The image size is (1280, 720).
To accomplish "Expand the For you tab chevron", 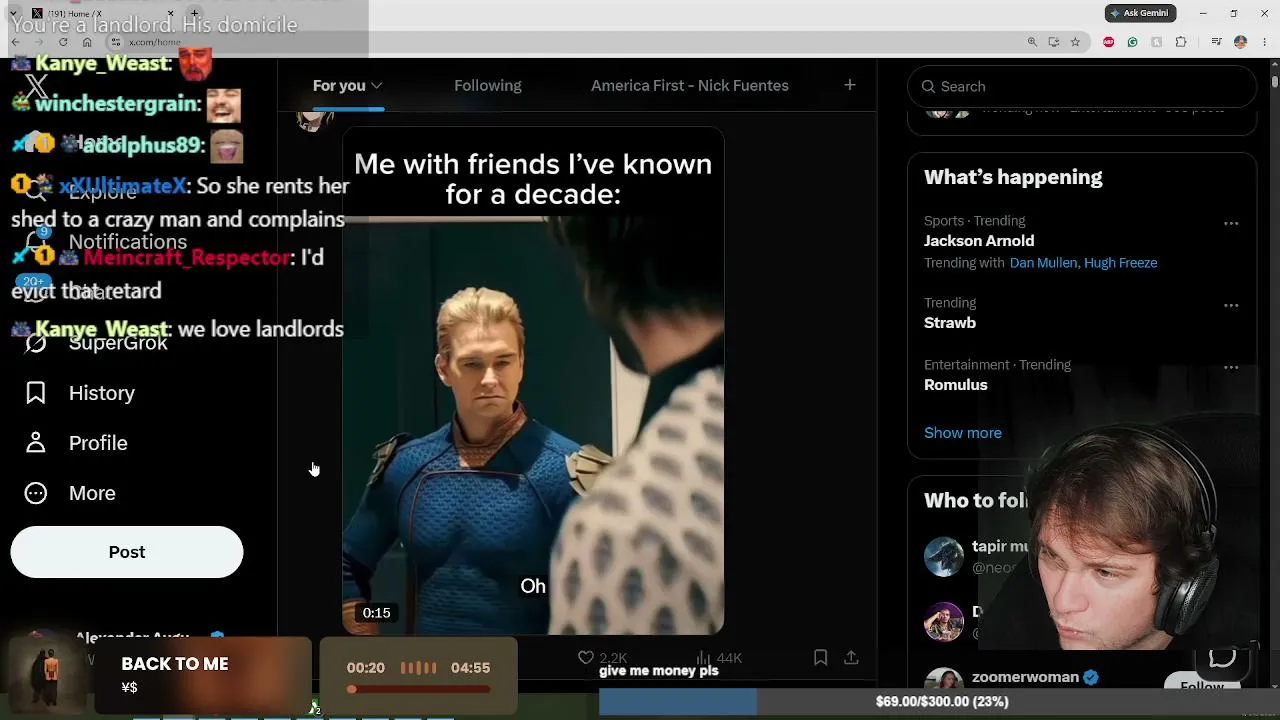I will 376,86.
